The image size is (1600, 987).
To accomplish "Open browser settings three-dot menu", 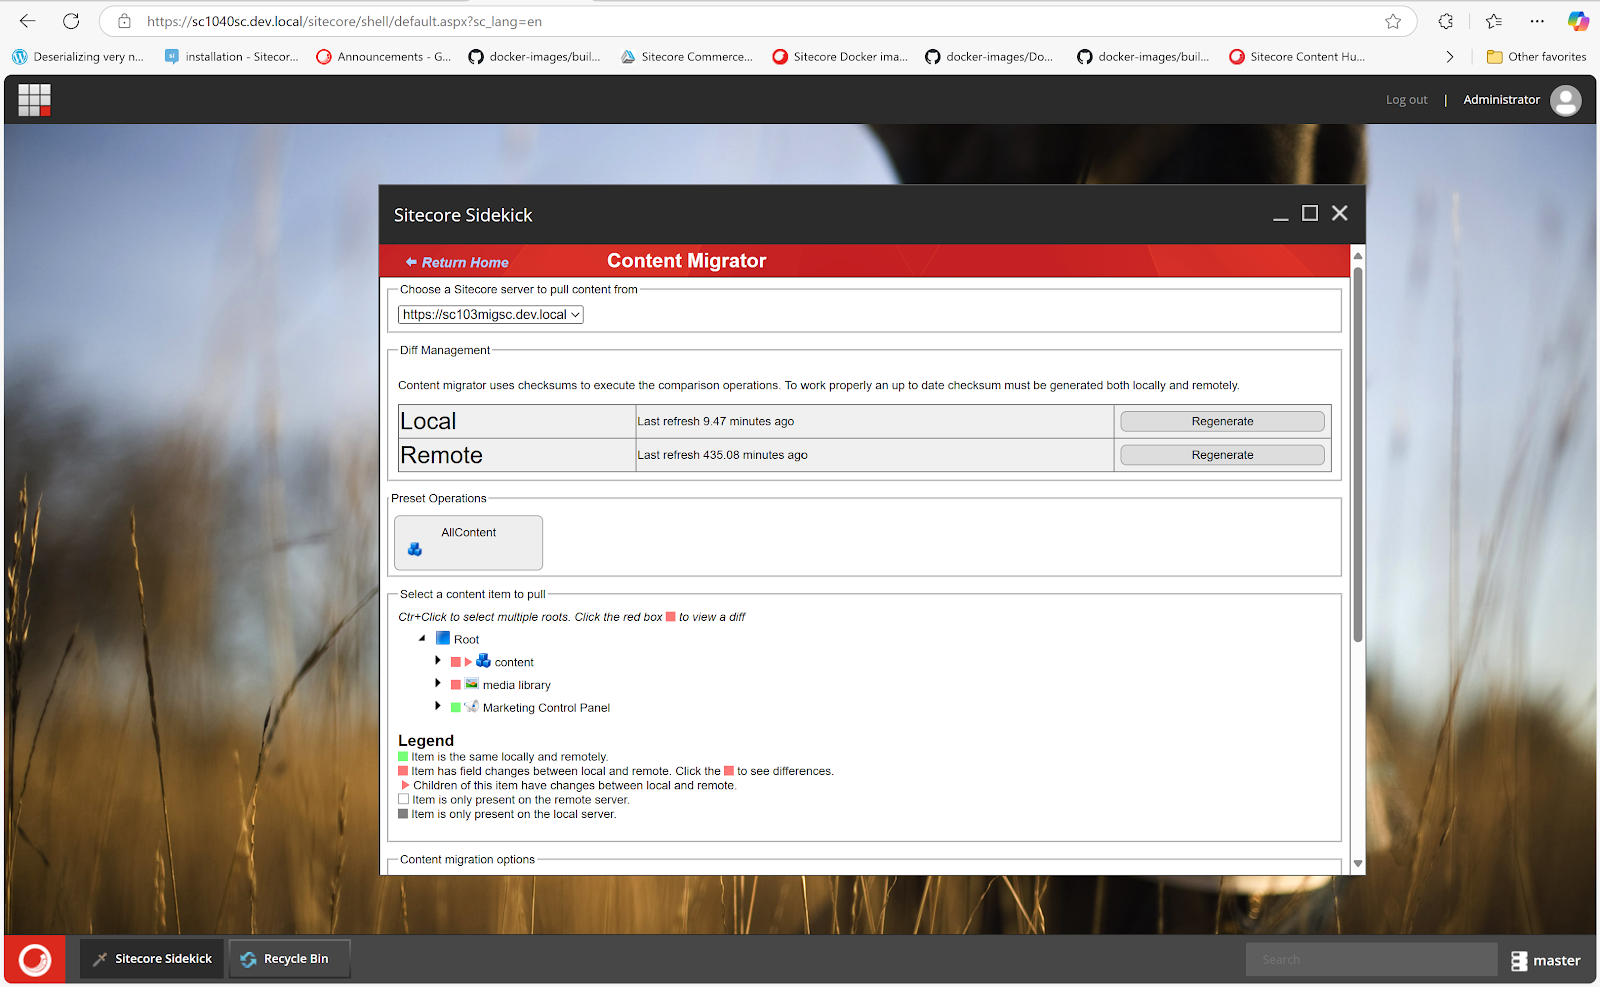I will pos(1537,21).
